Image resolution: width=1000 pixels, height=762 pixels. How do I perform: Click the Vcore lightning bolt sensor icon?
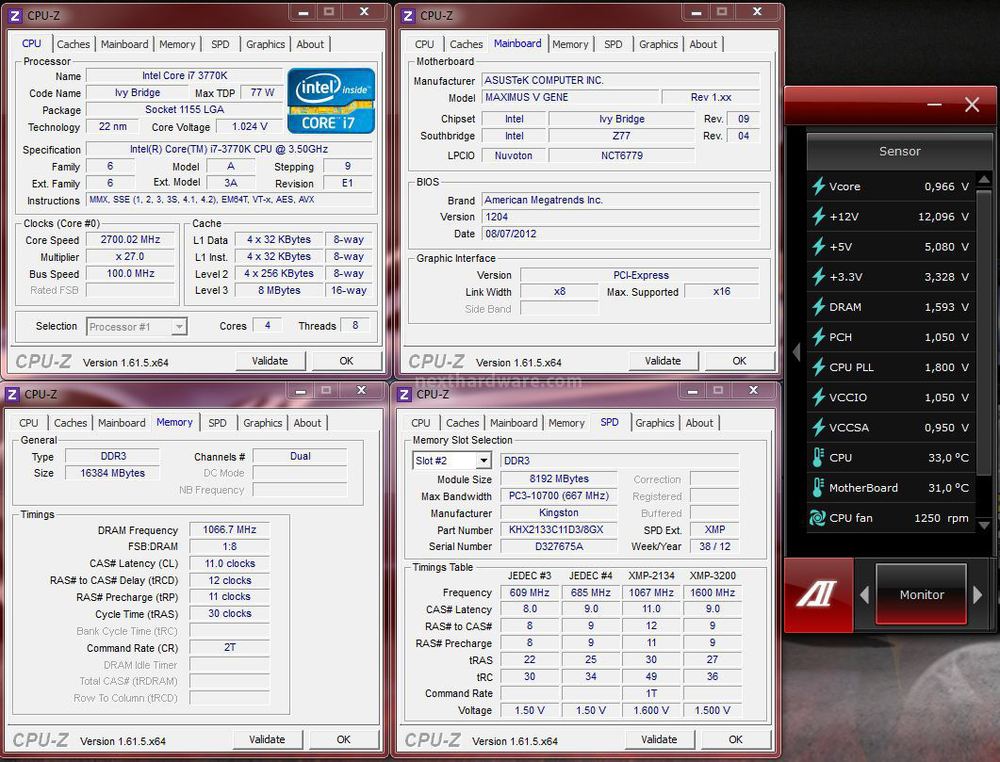pos(818,186)
